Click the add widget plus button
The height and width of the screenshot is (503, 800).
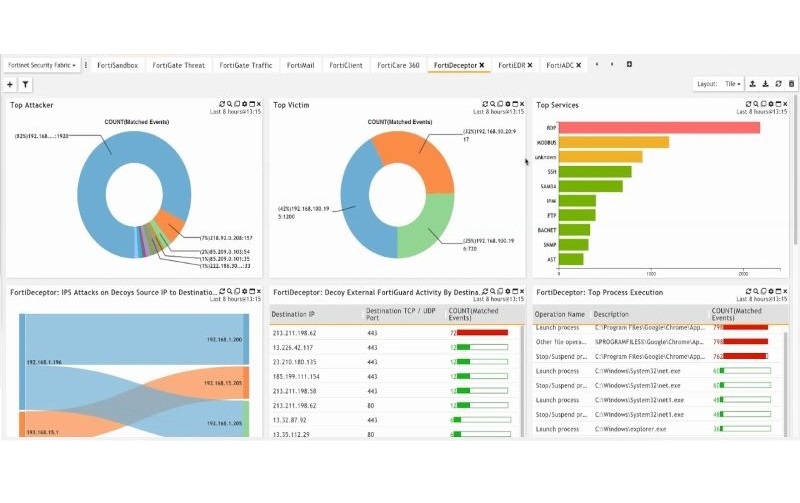(10, 85)
